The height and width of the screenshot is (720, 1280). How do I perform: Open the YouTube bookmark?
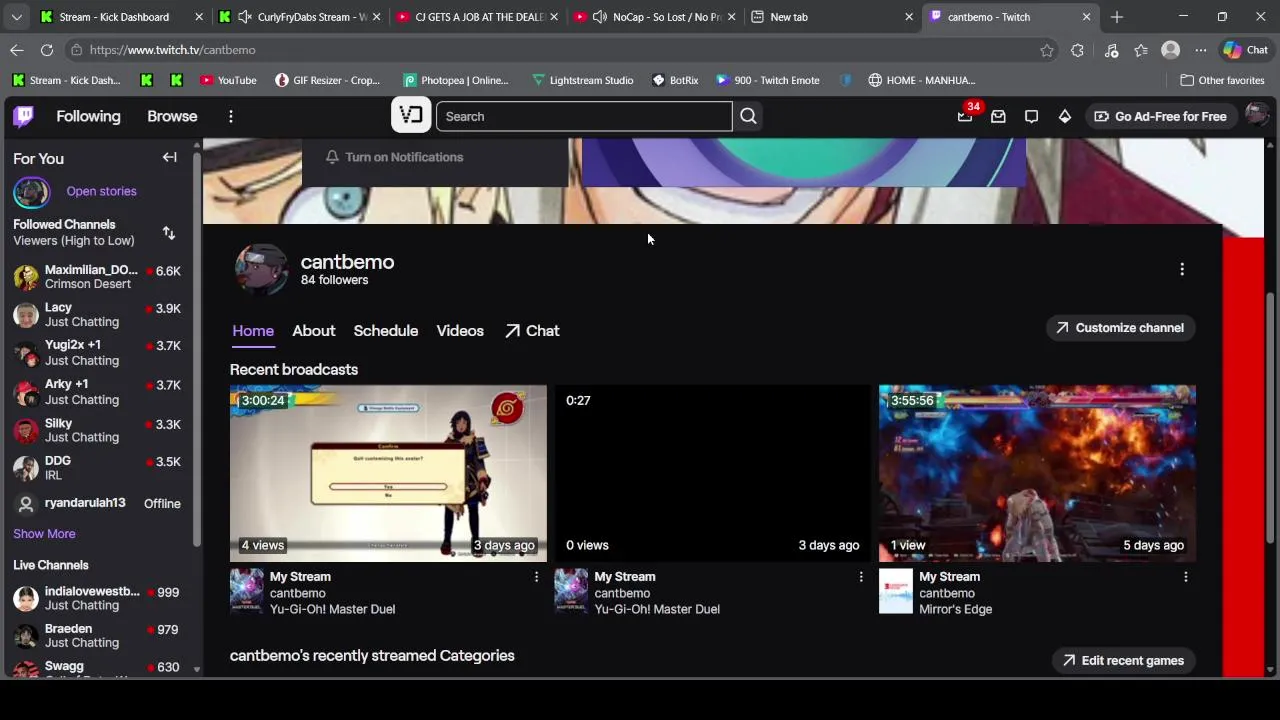pos(228,80)
